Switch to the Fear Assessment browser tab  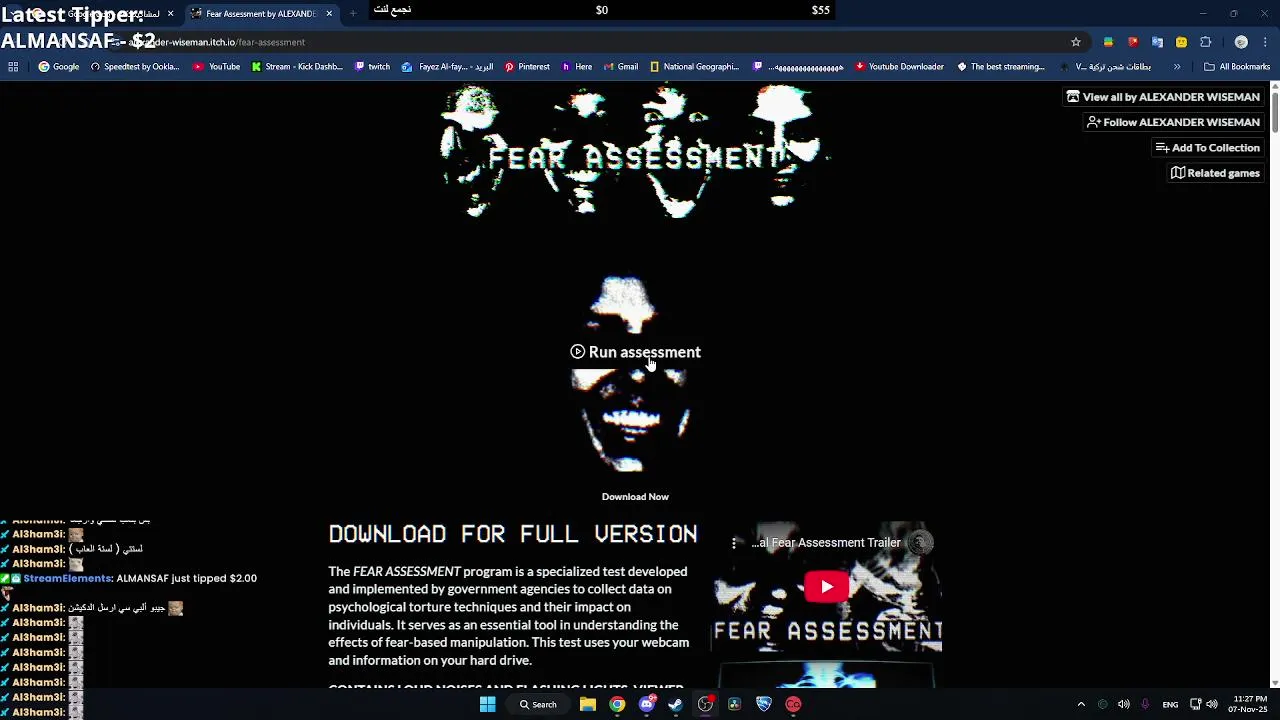(x=260, y=14)
